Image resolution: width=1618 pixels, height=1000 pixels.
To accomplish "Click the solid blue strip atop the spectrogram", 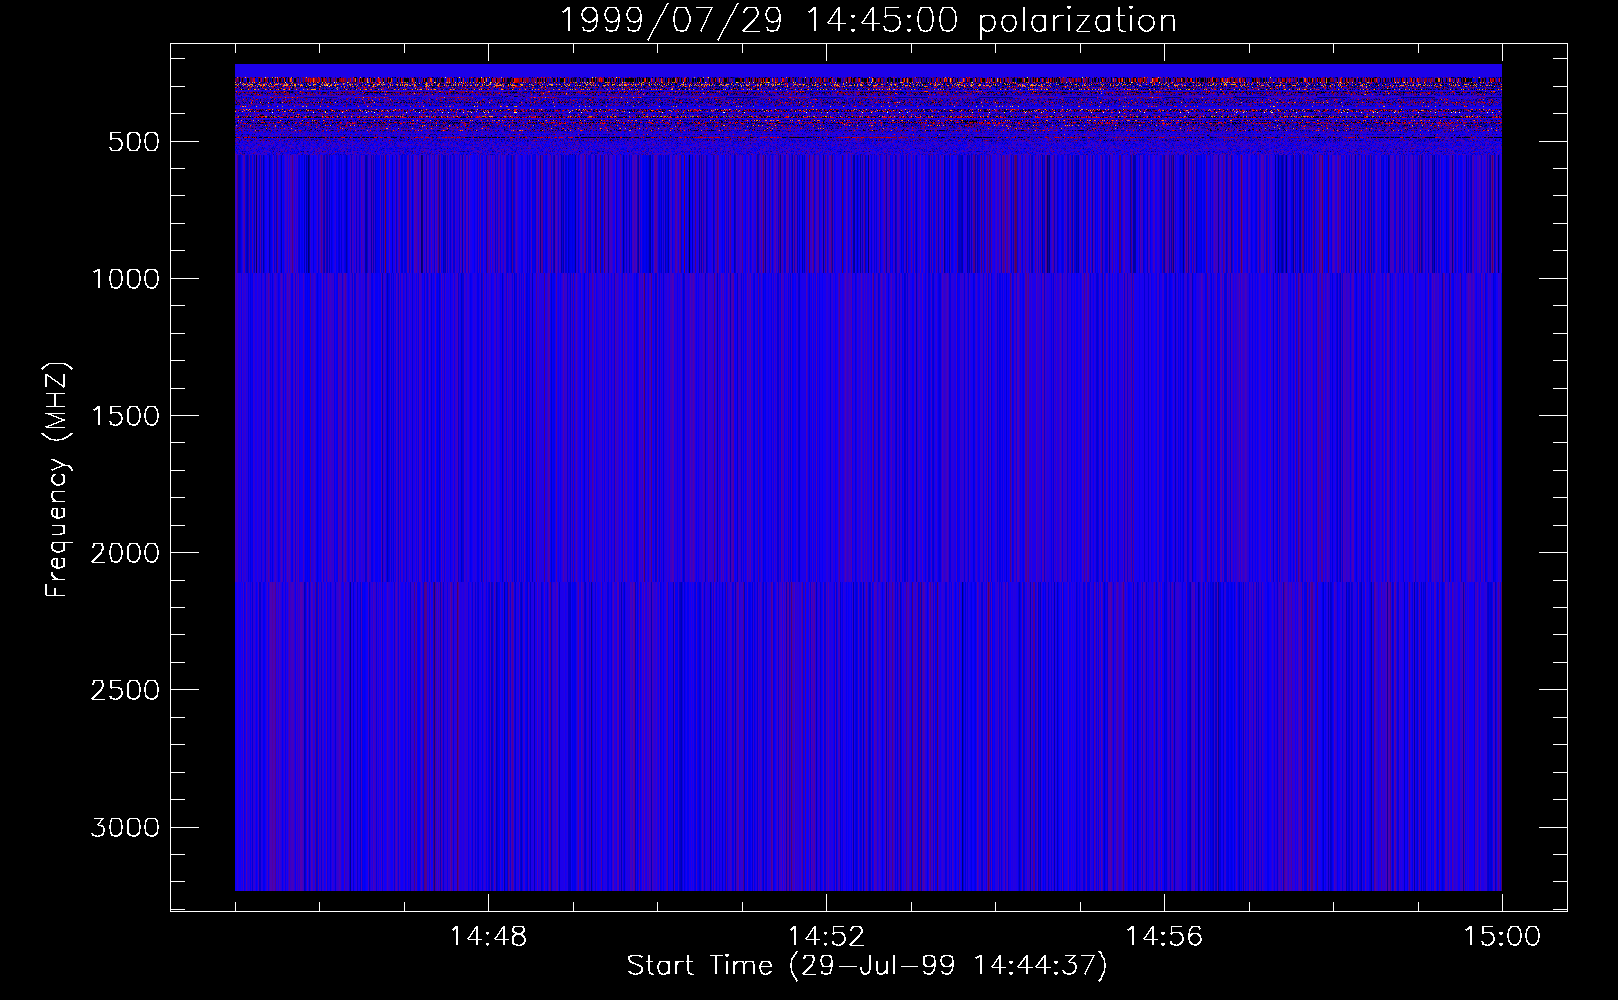I will pyautogui.click(x=867, y=70).
